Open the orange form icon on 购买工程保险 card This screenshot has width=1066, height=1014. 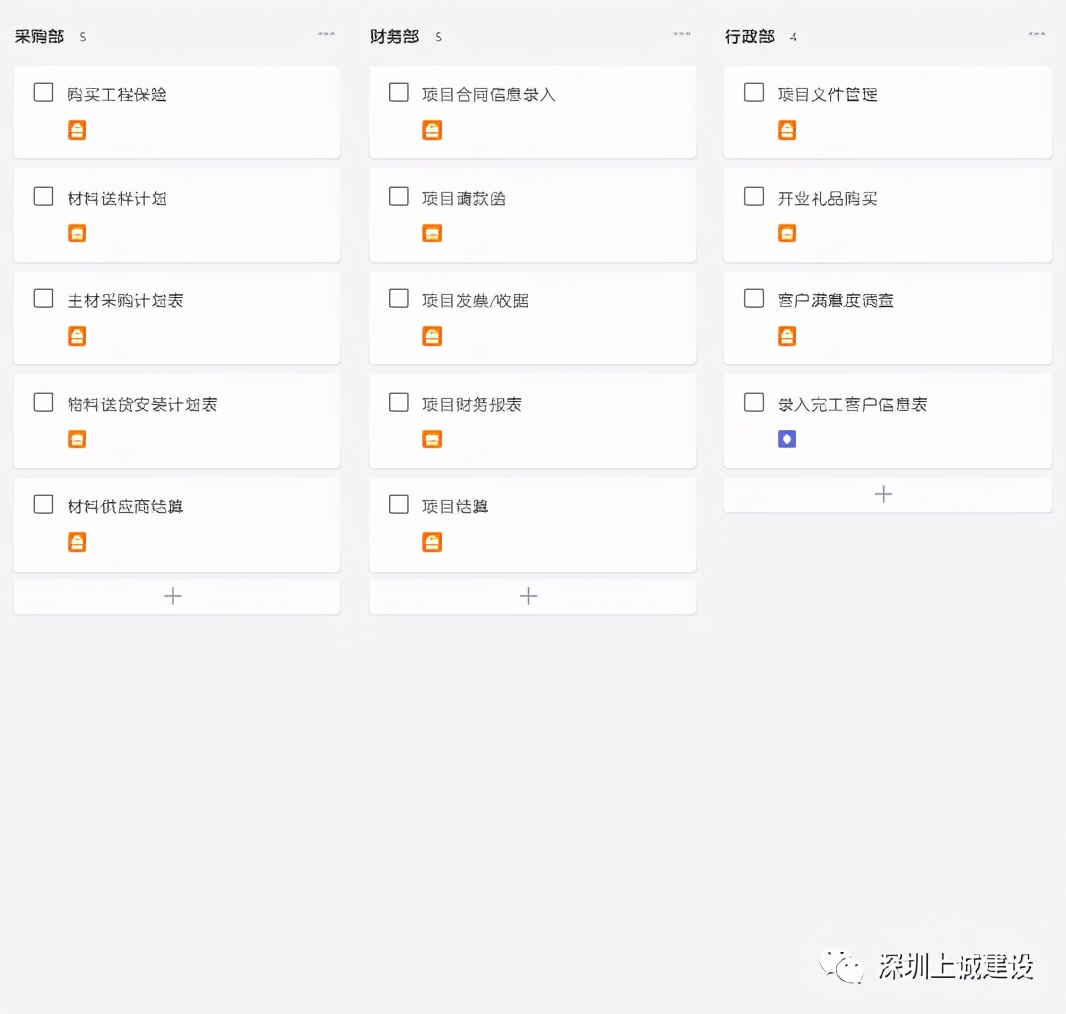pos(77,129)
